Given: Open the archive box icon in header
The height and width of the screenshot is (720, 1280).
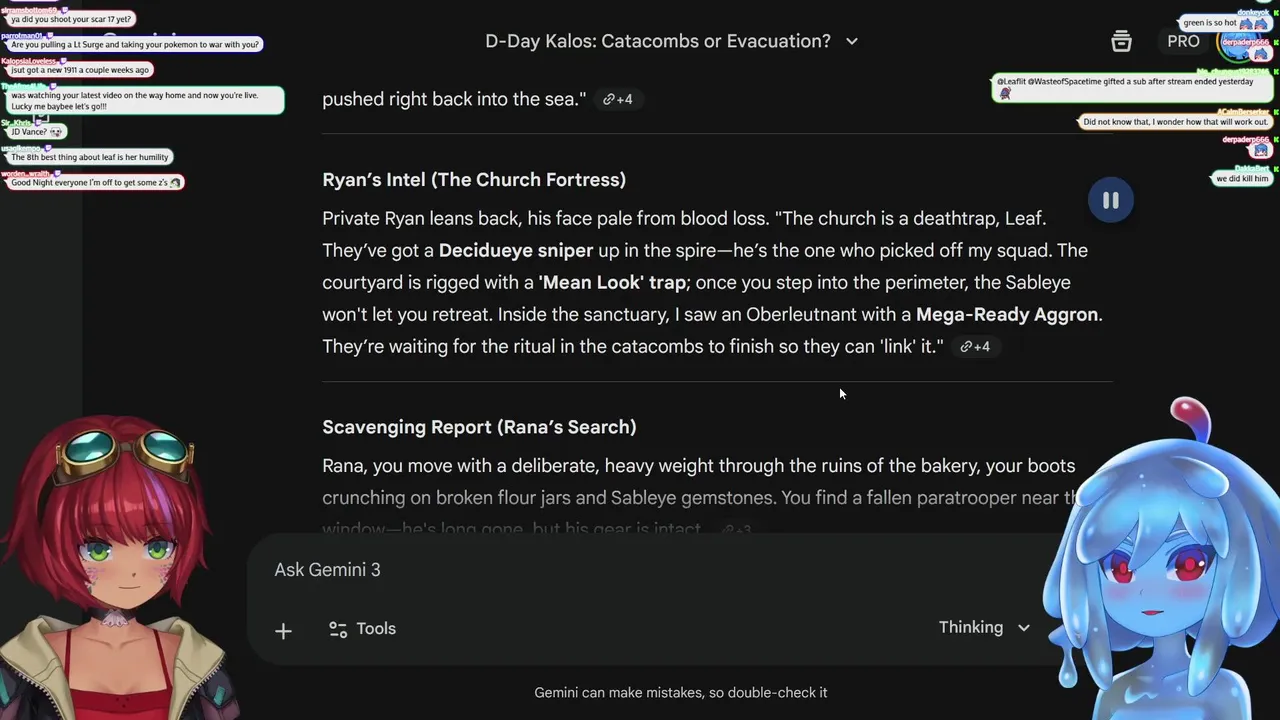Looking at the screenshot, I should (1121, 41).
